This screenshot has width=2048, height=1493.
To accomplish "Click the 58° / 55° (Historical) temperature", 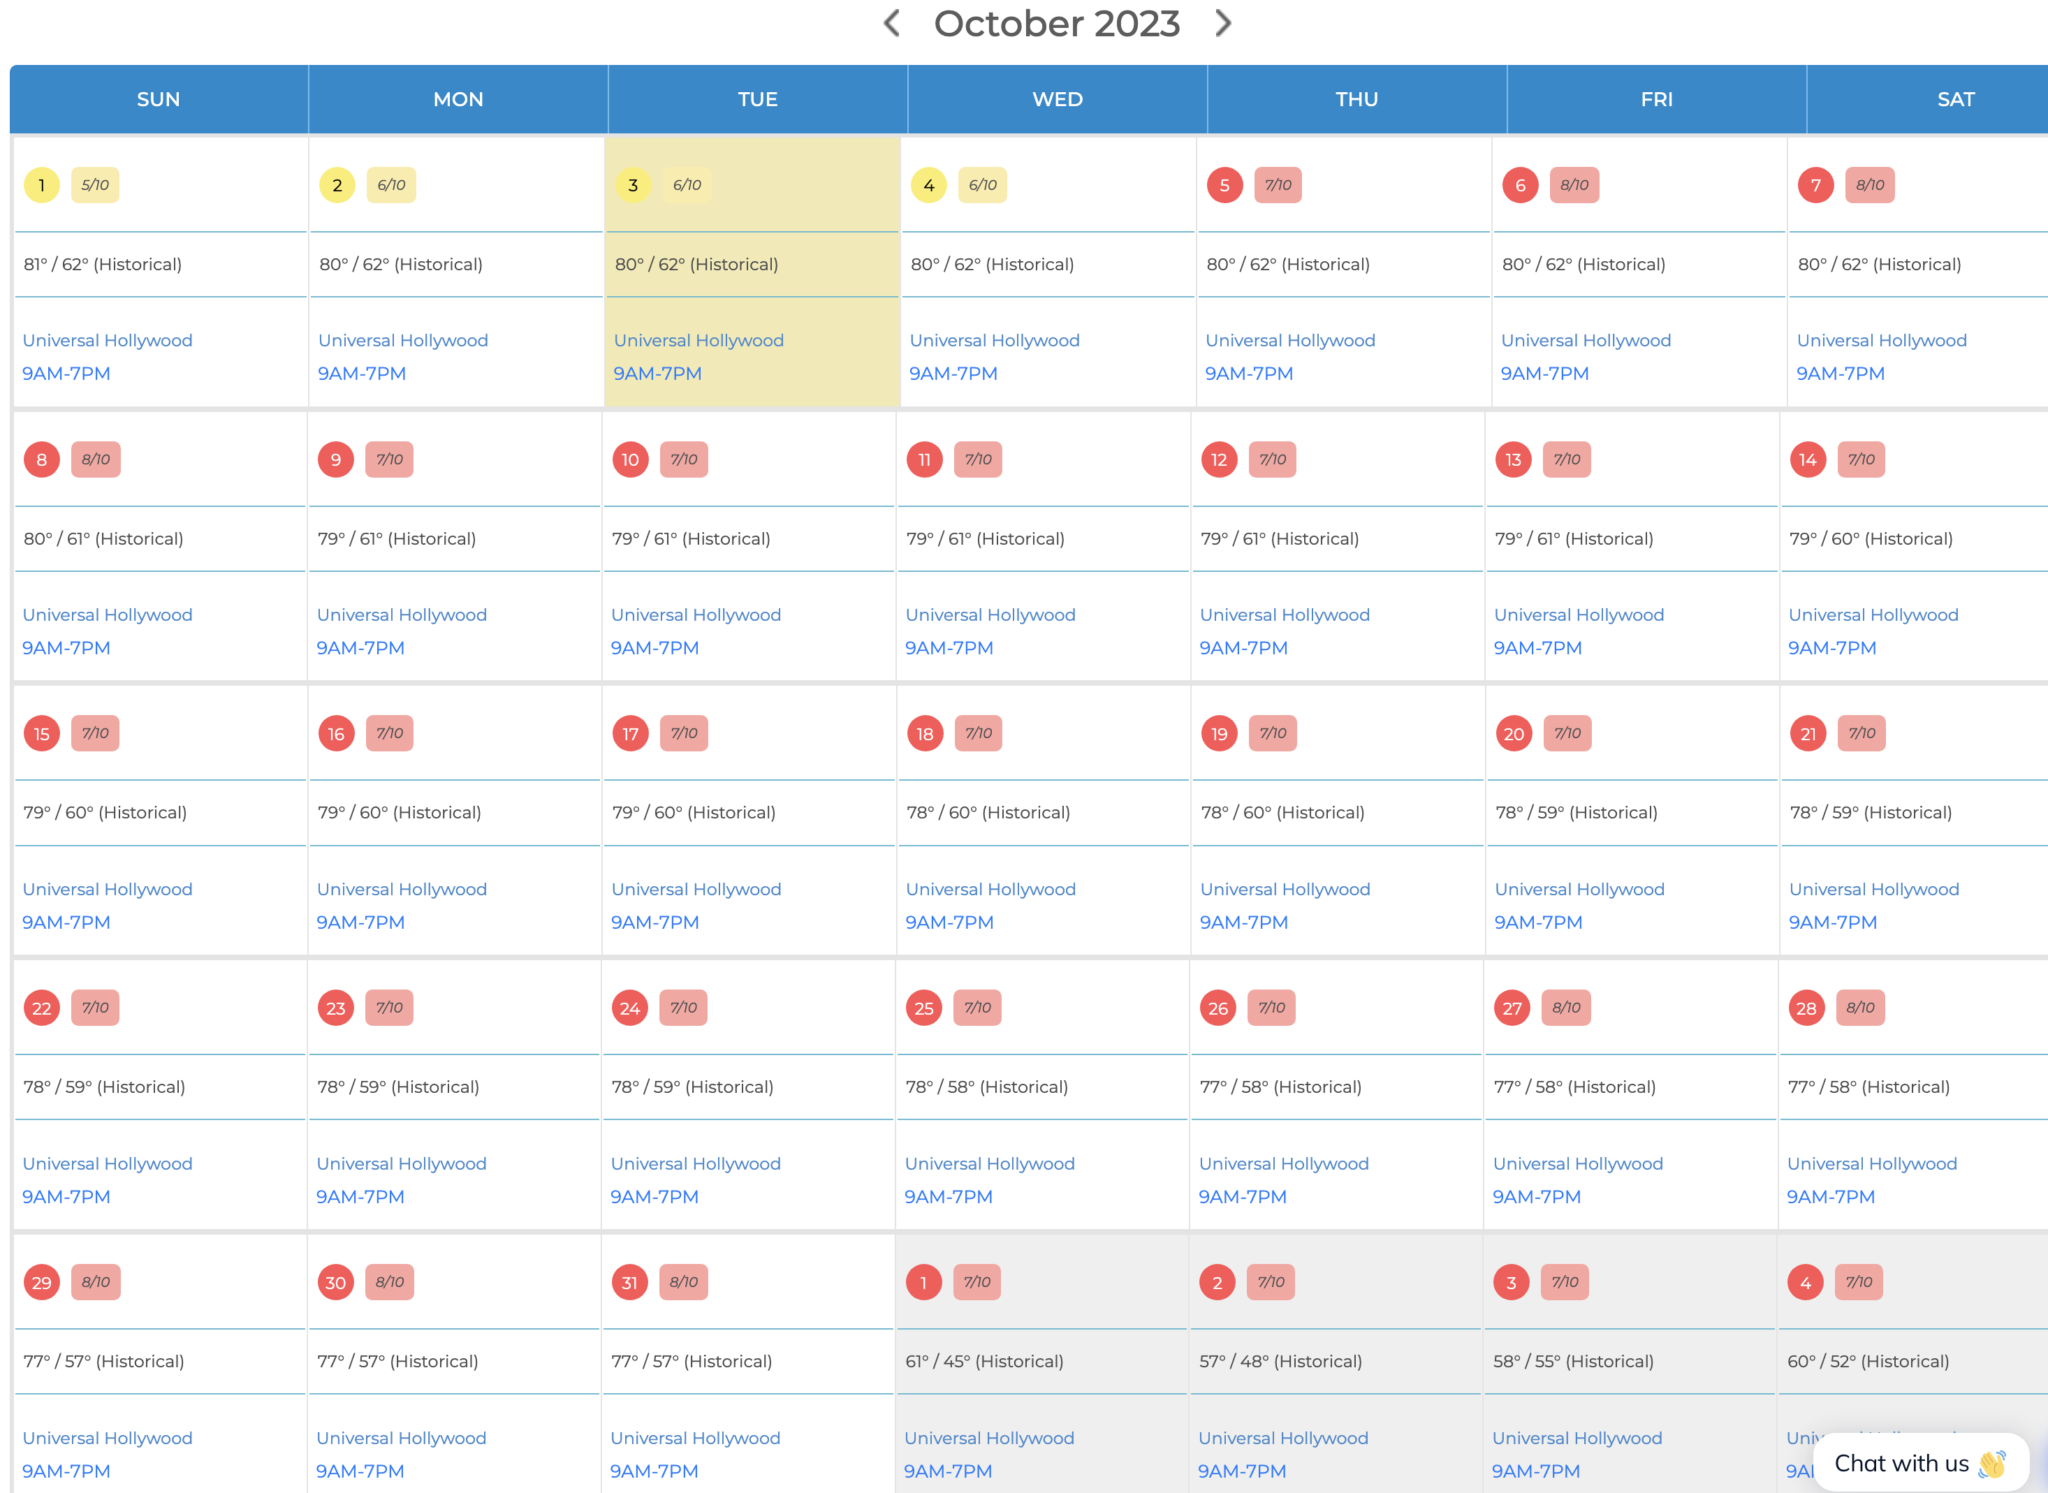I will (x=1573, y=1361).
